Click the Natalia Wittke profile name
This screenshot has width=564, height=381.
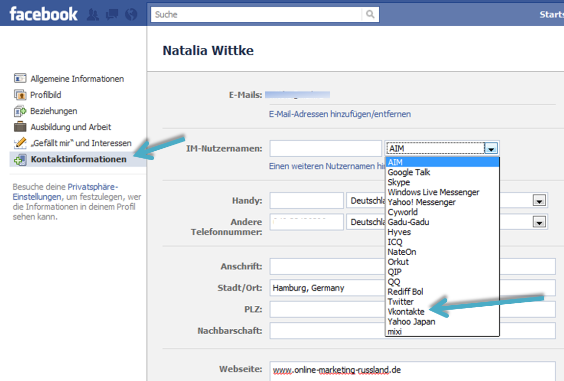208,50
